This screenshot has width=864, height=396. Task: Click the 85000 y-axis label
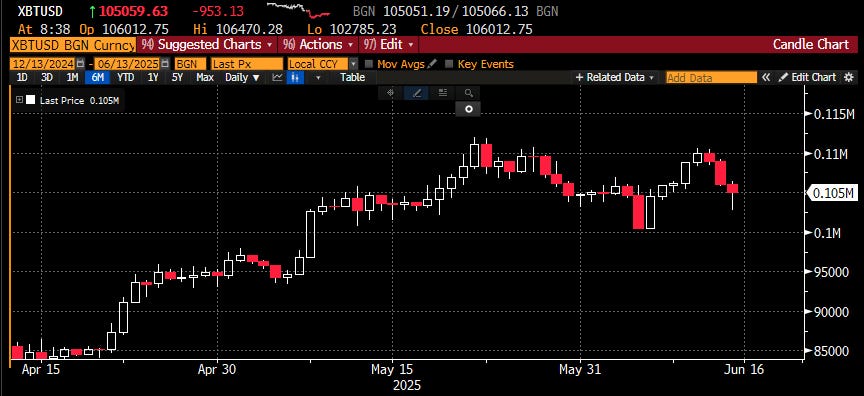(x=832, y=351)
